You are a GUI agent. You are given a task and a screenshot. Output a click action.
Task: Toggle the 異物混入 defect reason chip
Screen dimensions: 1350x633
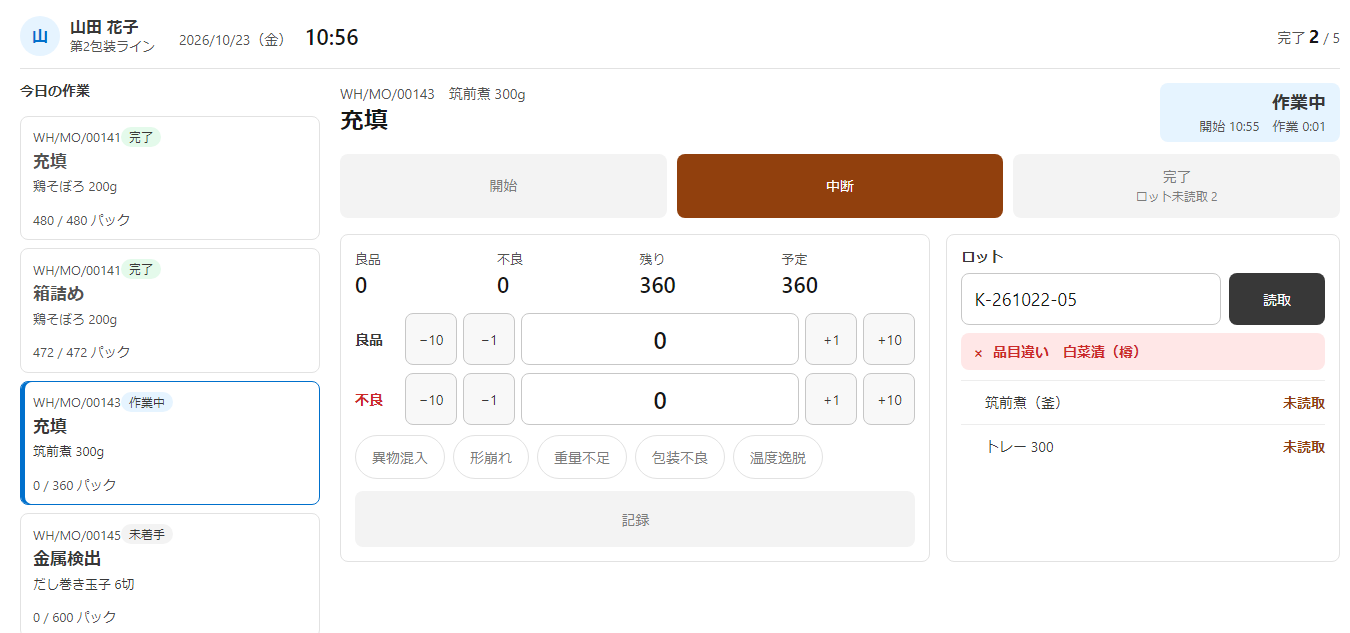click(400, 457)
